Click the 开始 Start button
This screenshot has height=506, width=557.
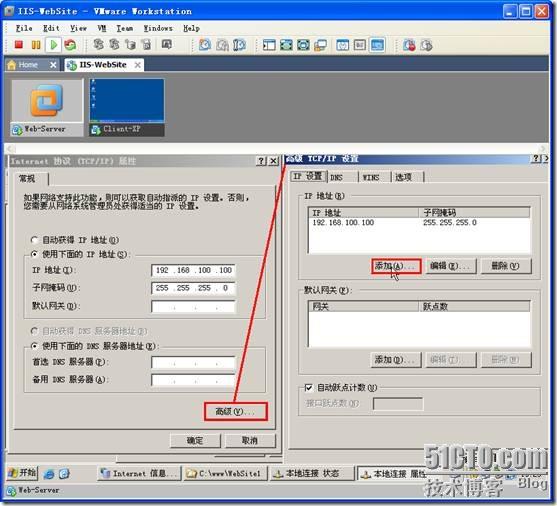coord(22,473)
